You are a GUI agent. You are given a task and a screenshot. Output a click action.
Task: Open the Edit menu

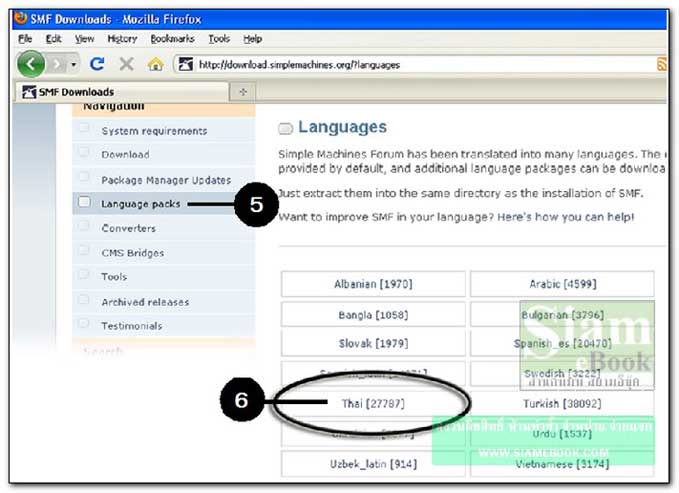pyautogui.click(x=53, y=39)
